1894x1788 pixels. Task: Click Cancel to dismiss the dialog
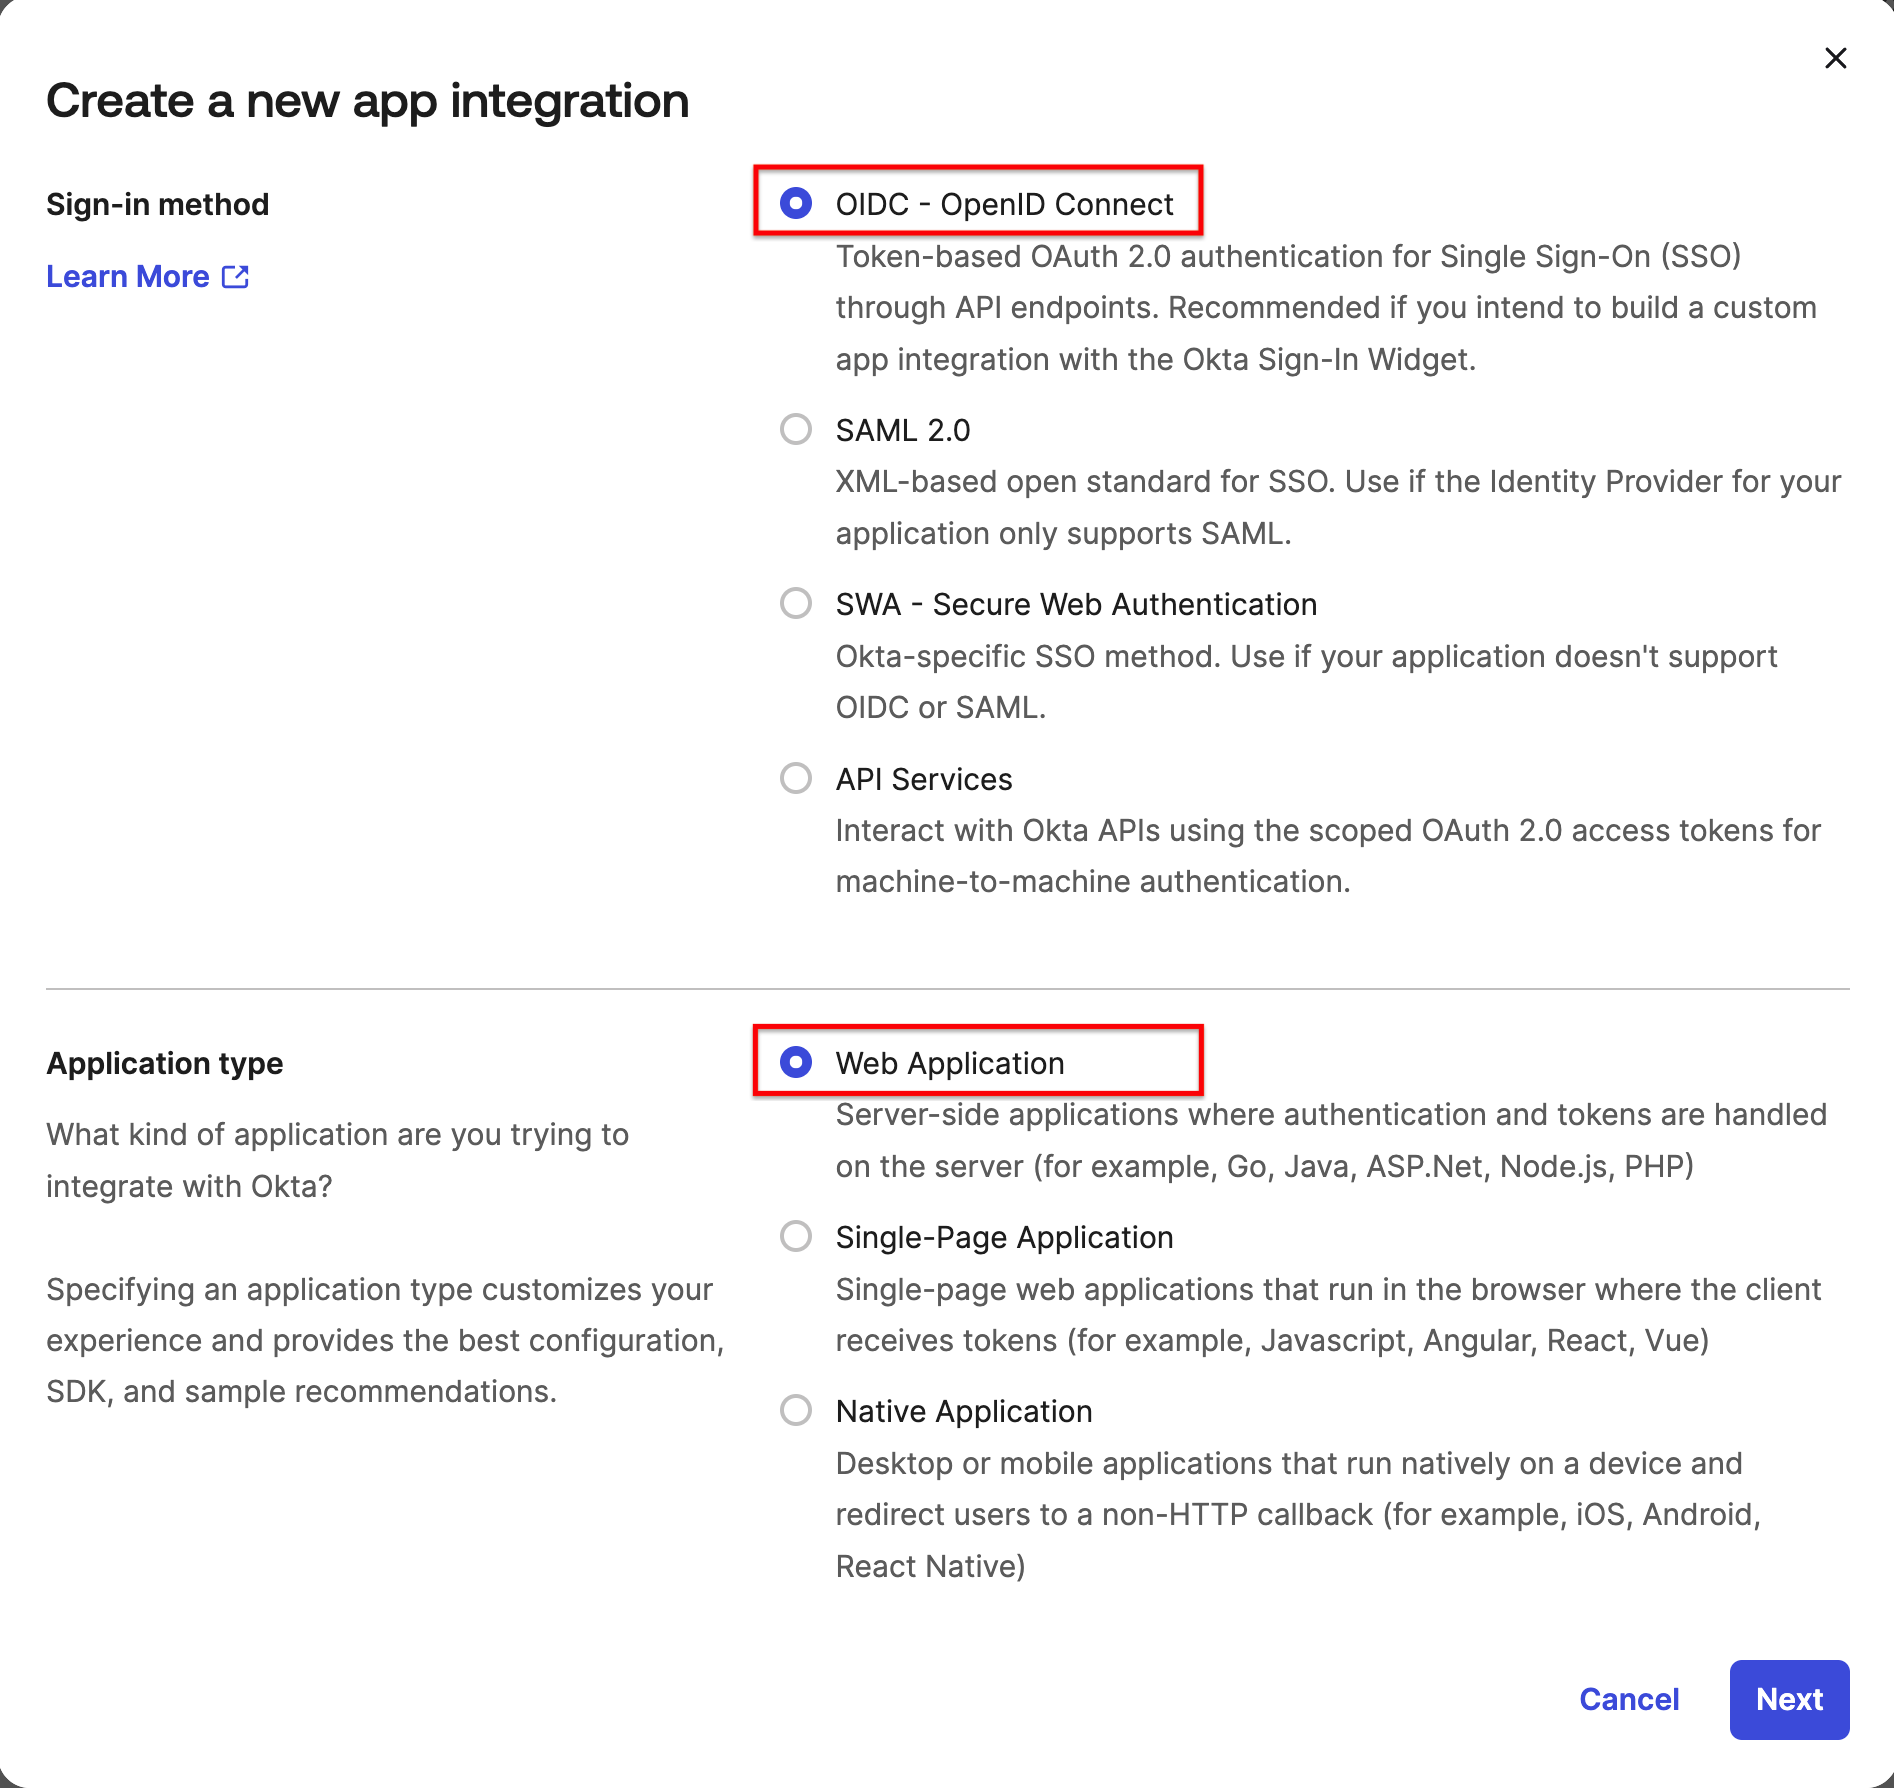[x=1629, y=1700]
